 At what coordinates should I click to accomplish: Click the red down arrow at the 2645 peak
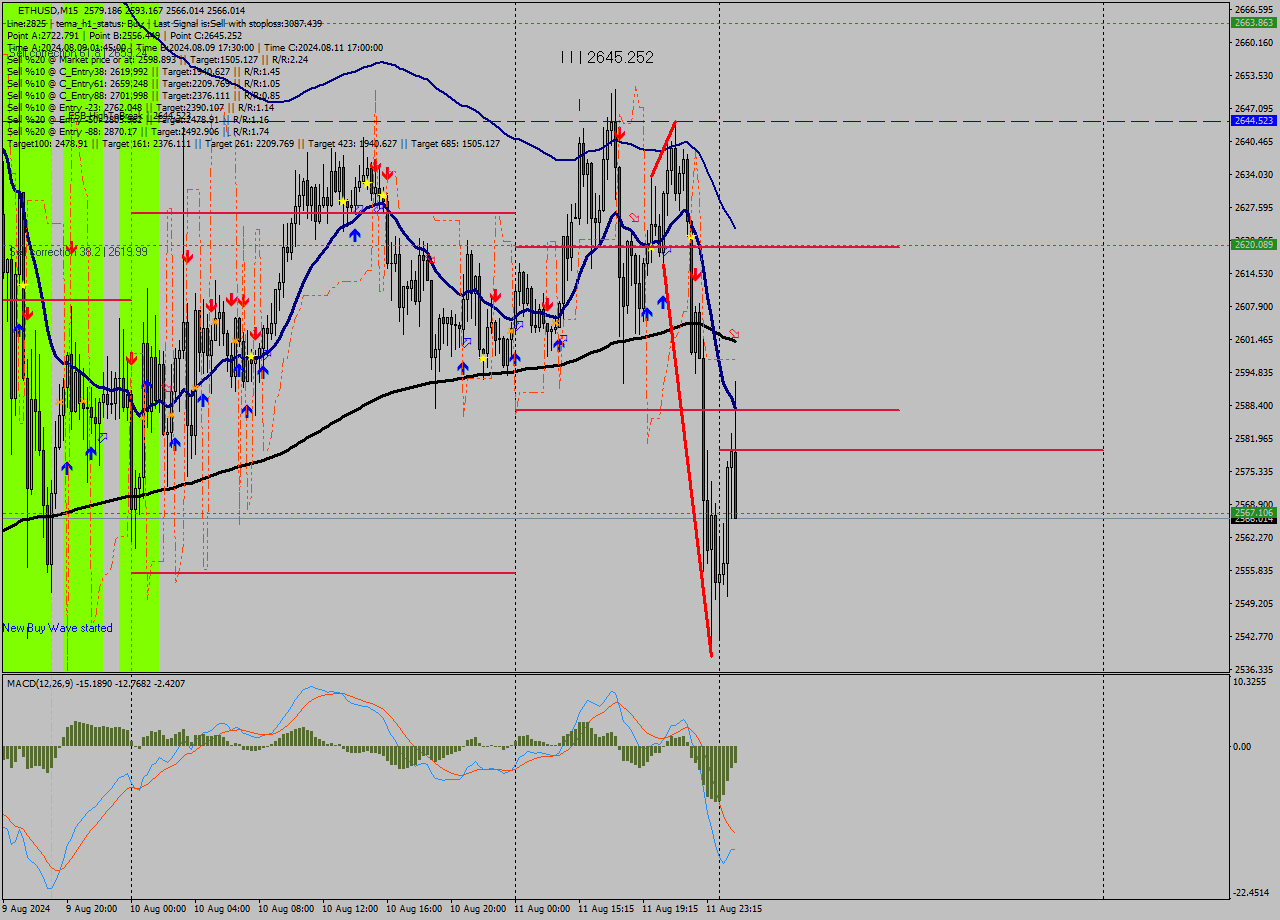[620, 132]
